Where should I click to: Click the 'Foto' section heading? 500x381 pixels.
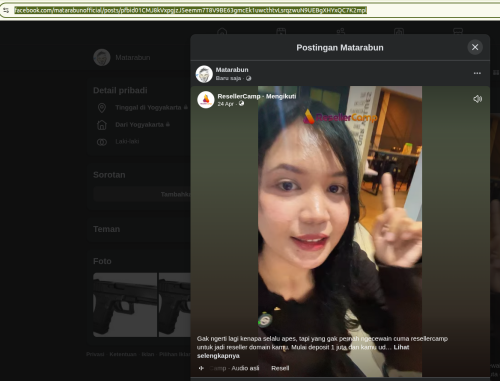(x=102, y=261)
